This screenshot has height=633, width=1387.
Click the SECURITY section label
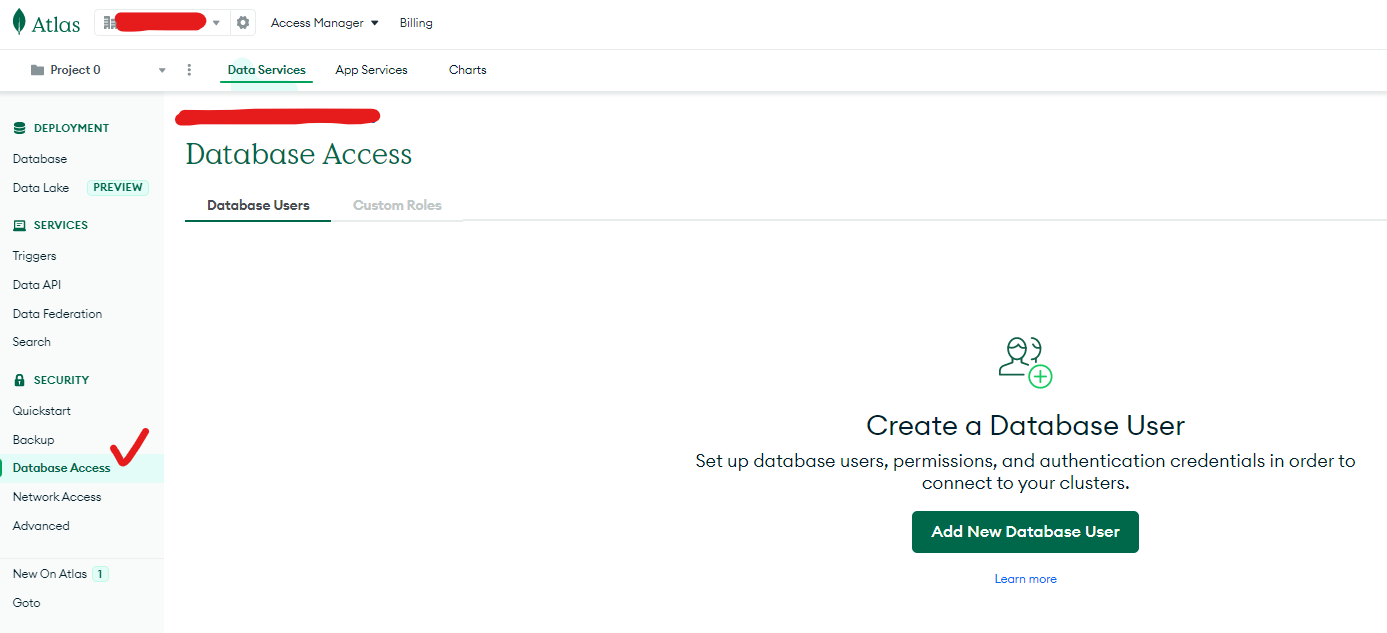pyautogui.click(x=61, y=380)
